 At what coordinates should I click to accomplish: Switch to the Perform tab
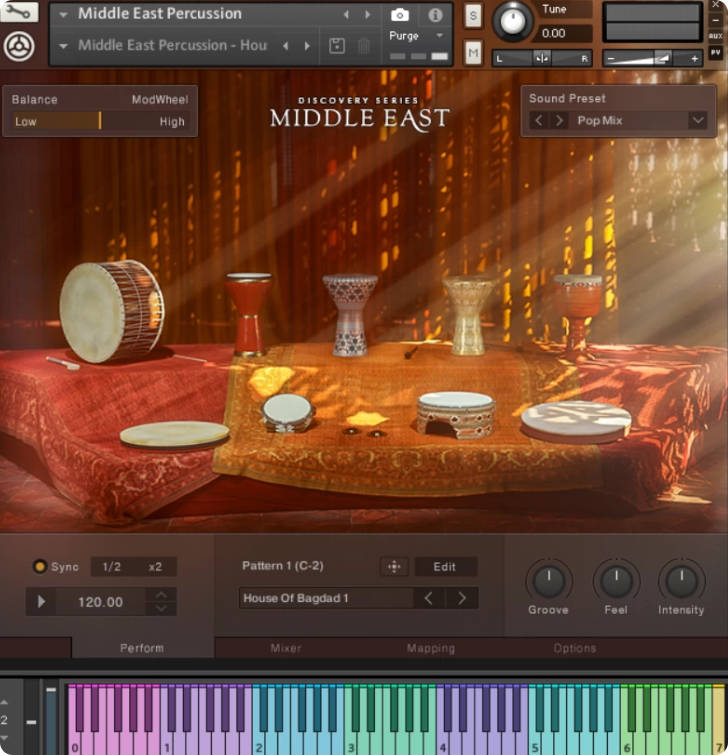pyautogui.click(x=142, y=648)
